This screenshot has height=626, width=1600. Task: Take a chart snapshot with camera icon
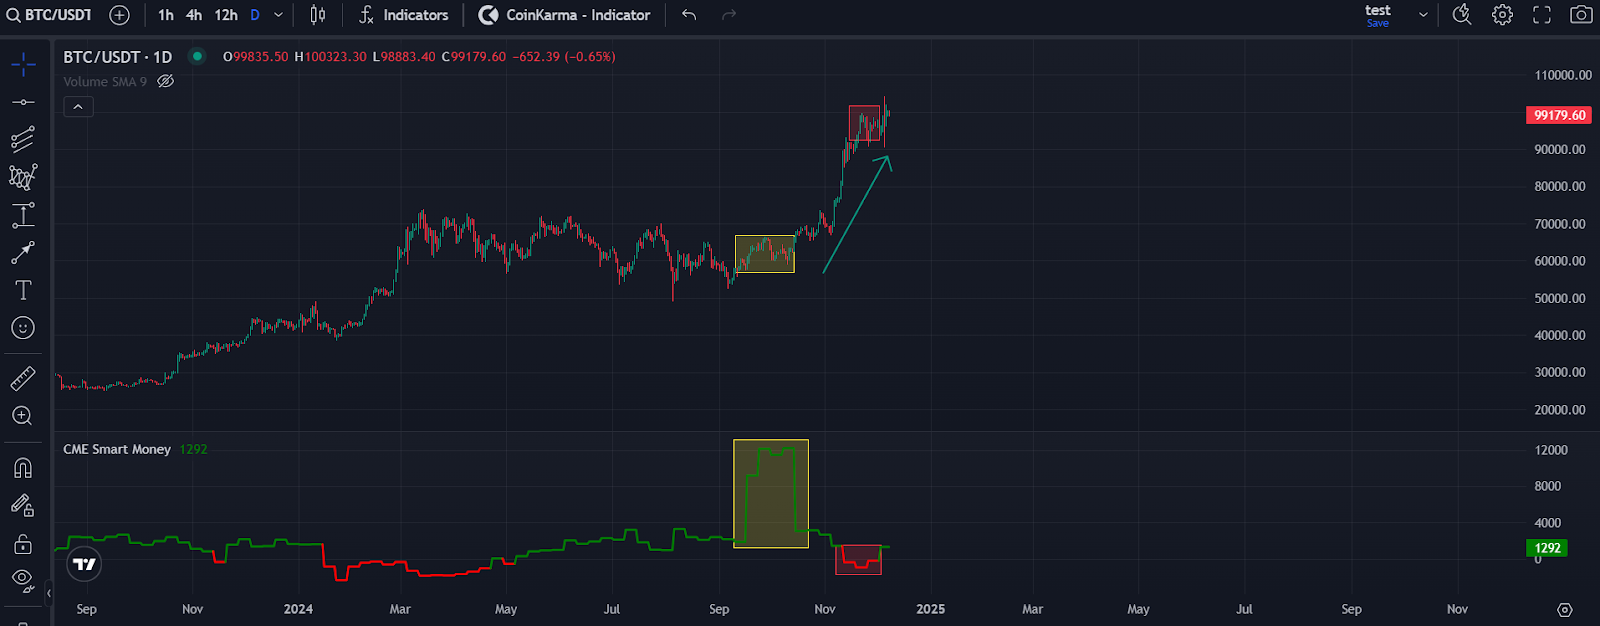click(x=1581, y=15)
